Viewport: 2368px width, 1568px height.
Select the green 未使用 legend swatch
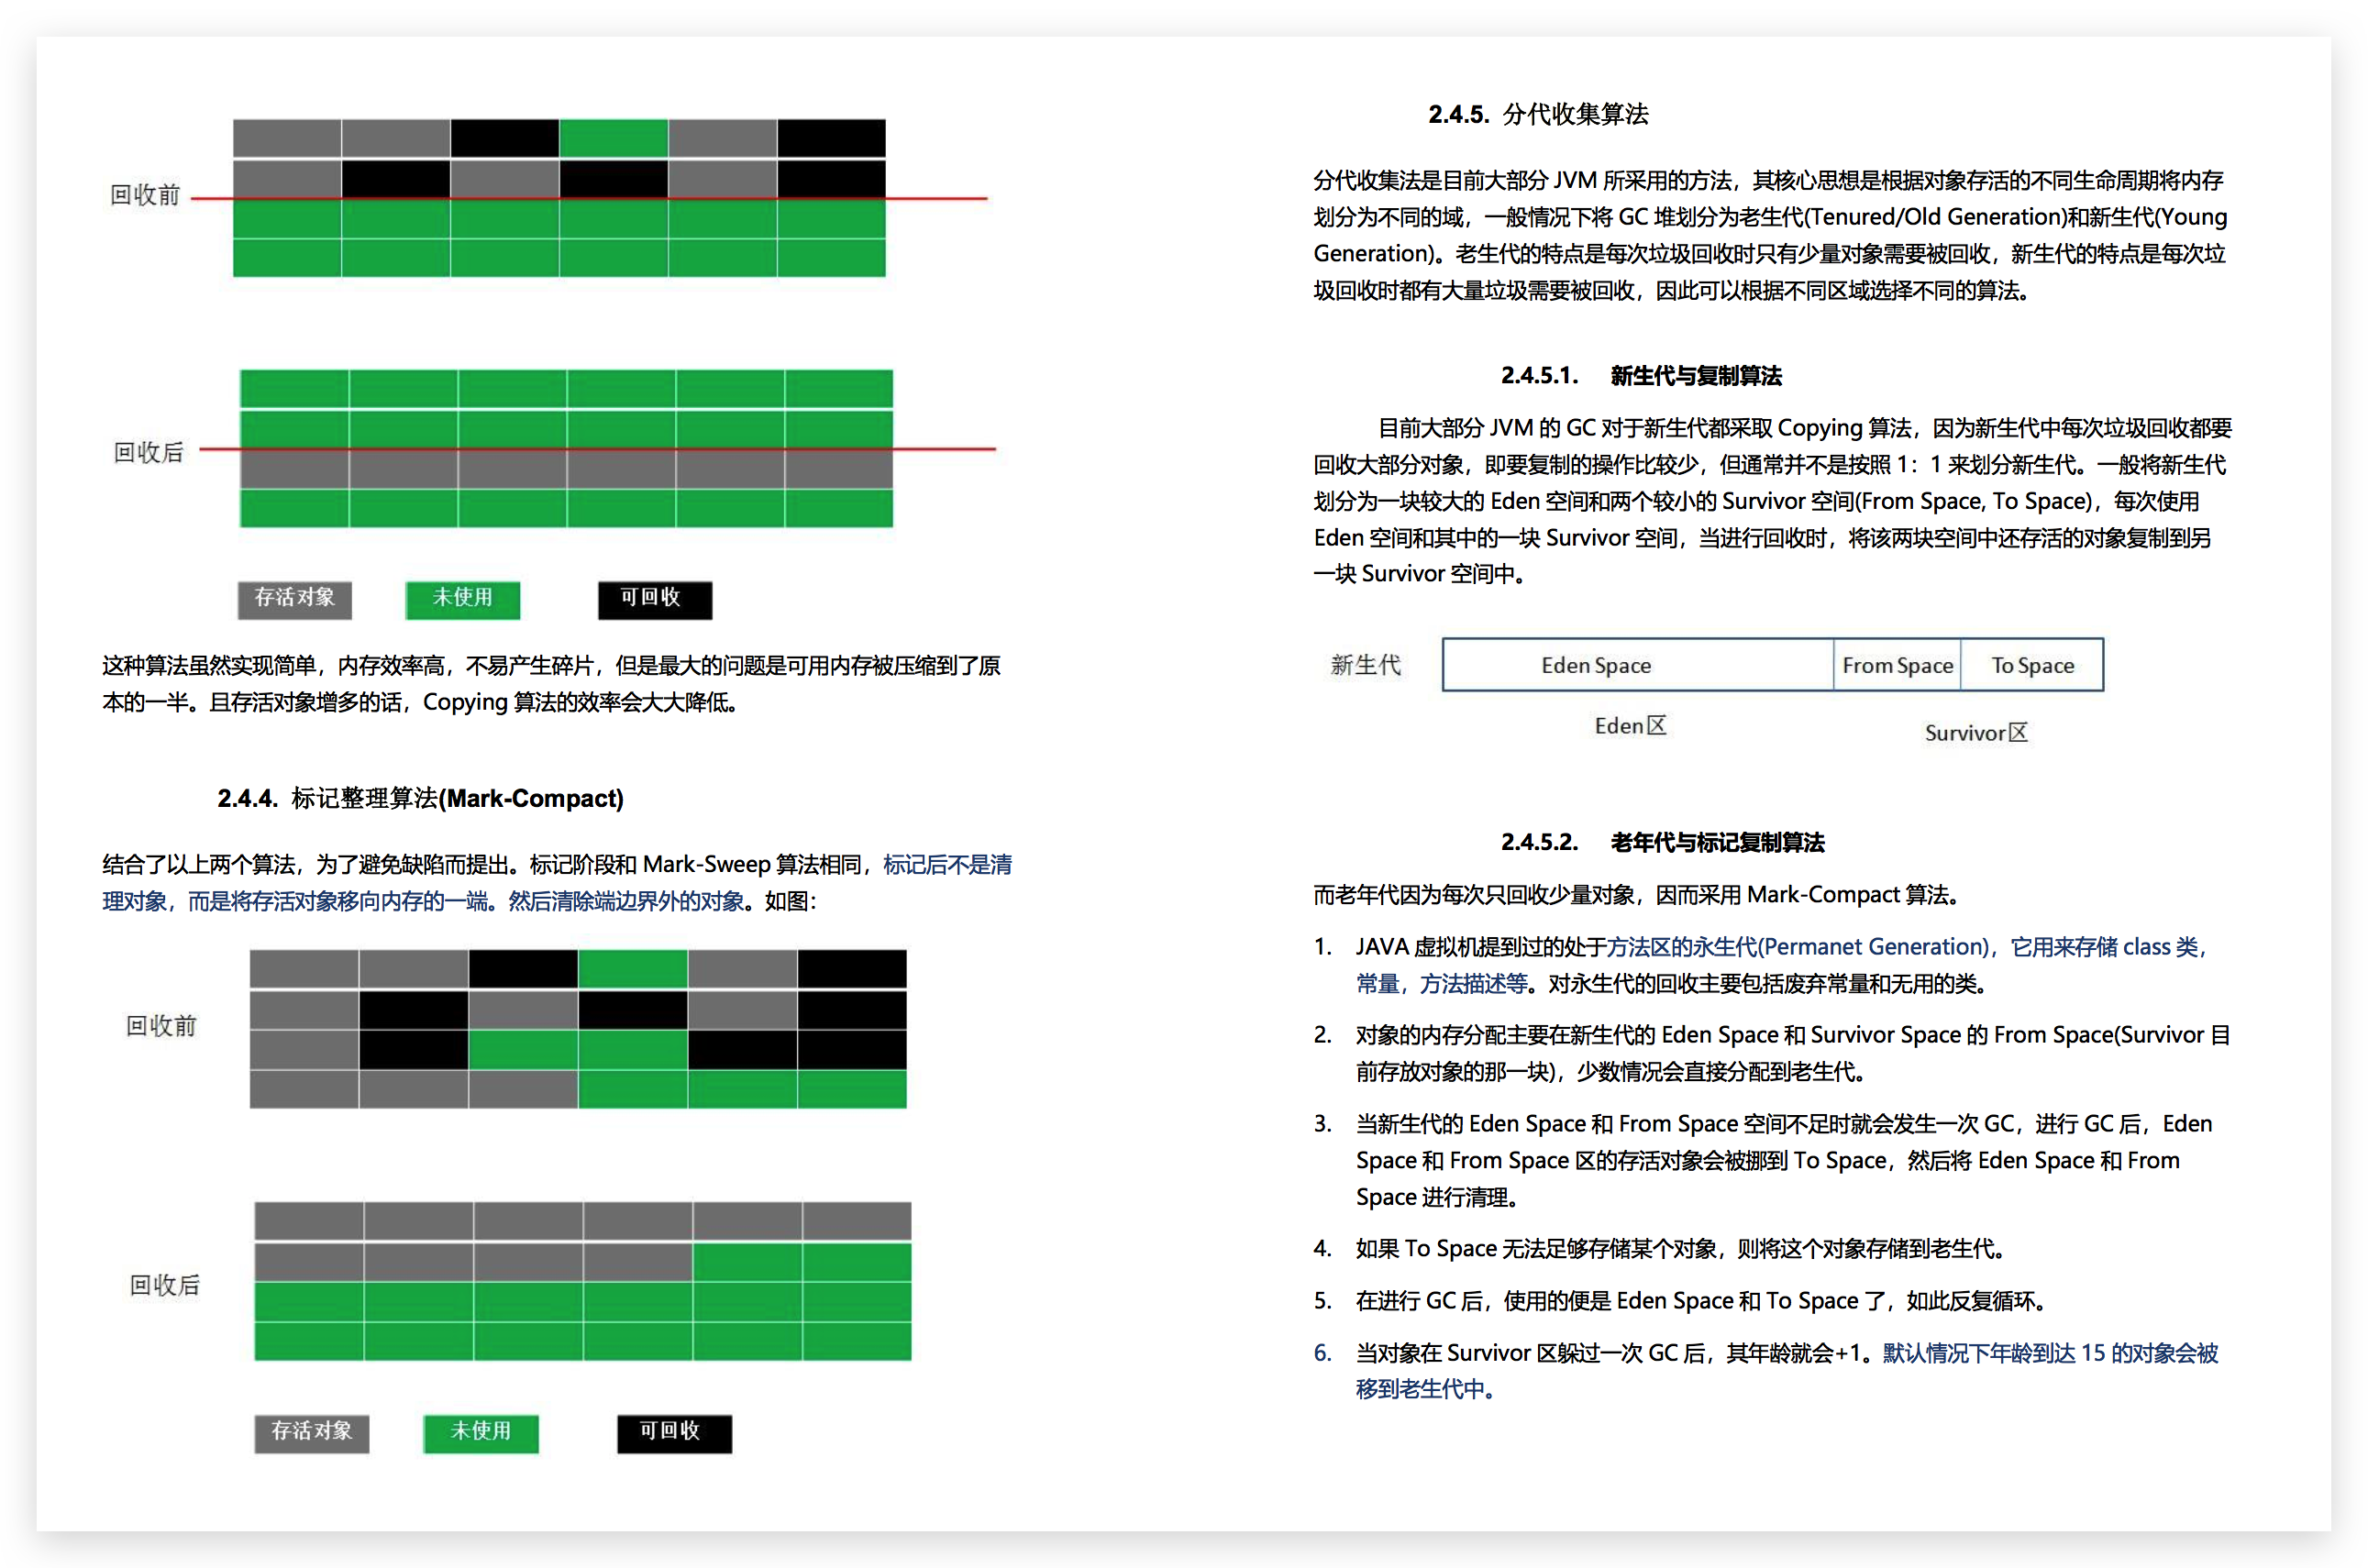tap(461, 599)
